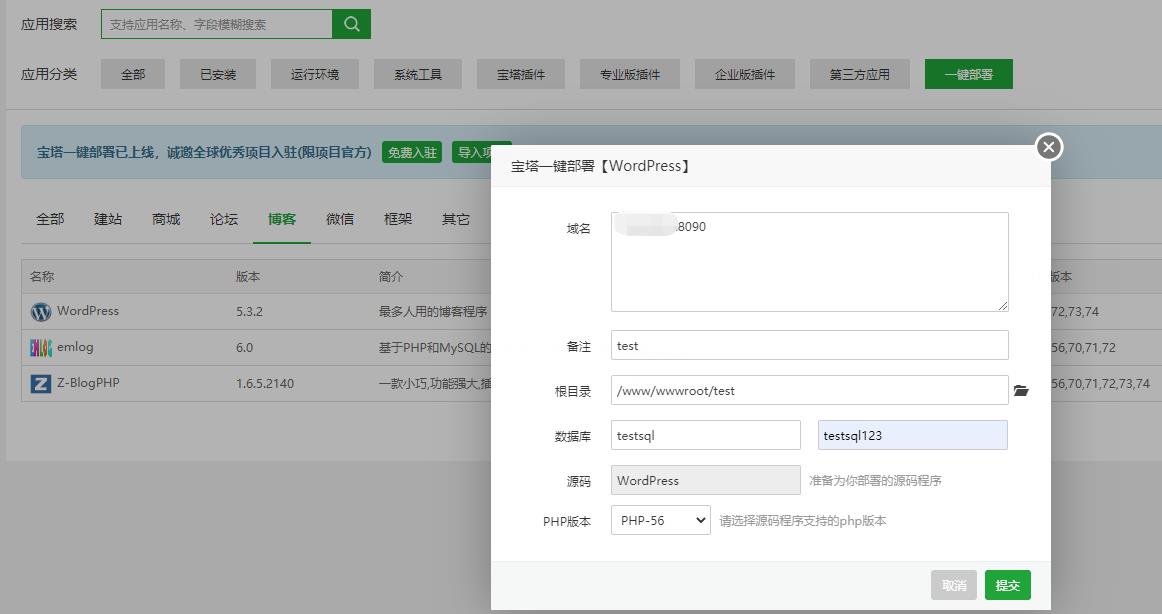Click the emlog logo icon
The width and height of the screenshot is (1162, 614).
[41, 347]
